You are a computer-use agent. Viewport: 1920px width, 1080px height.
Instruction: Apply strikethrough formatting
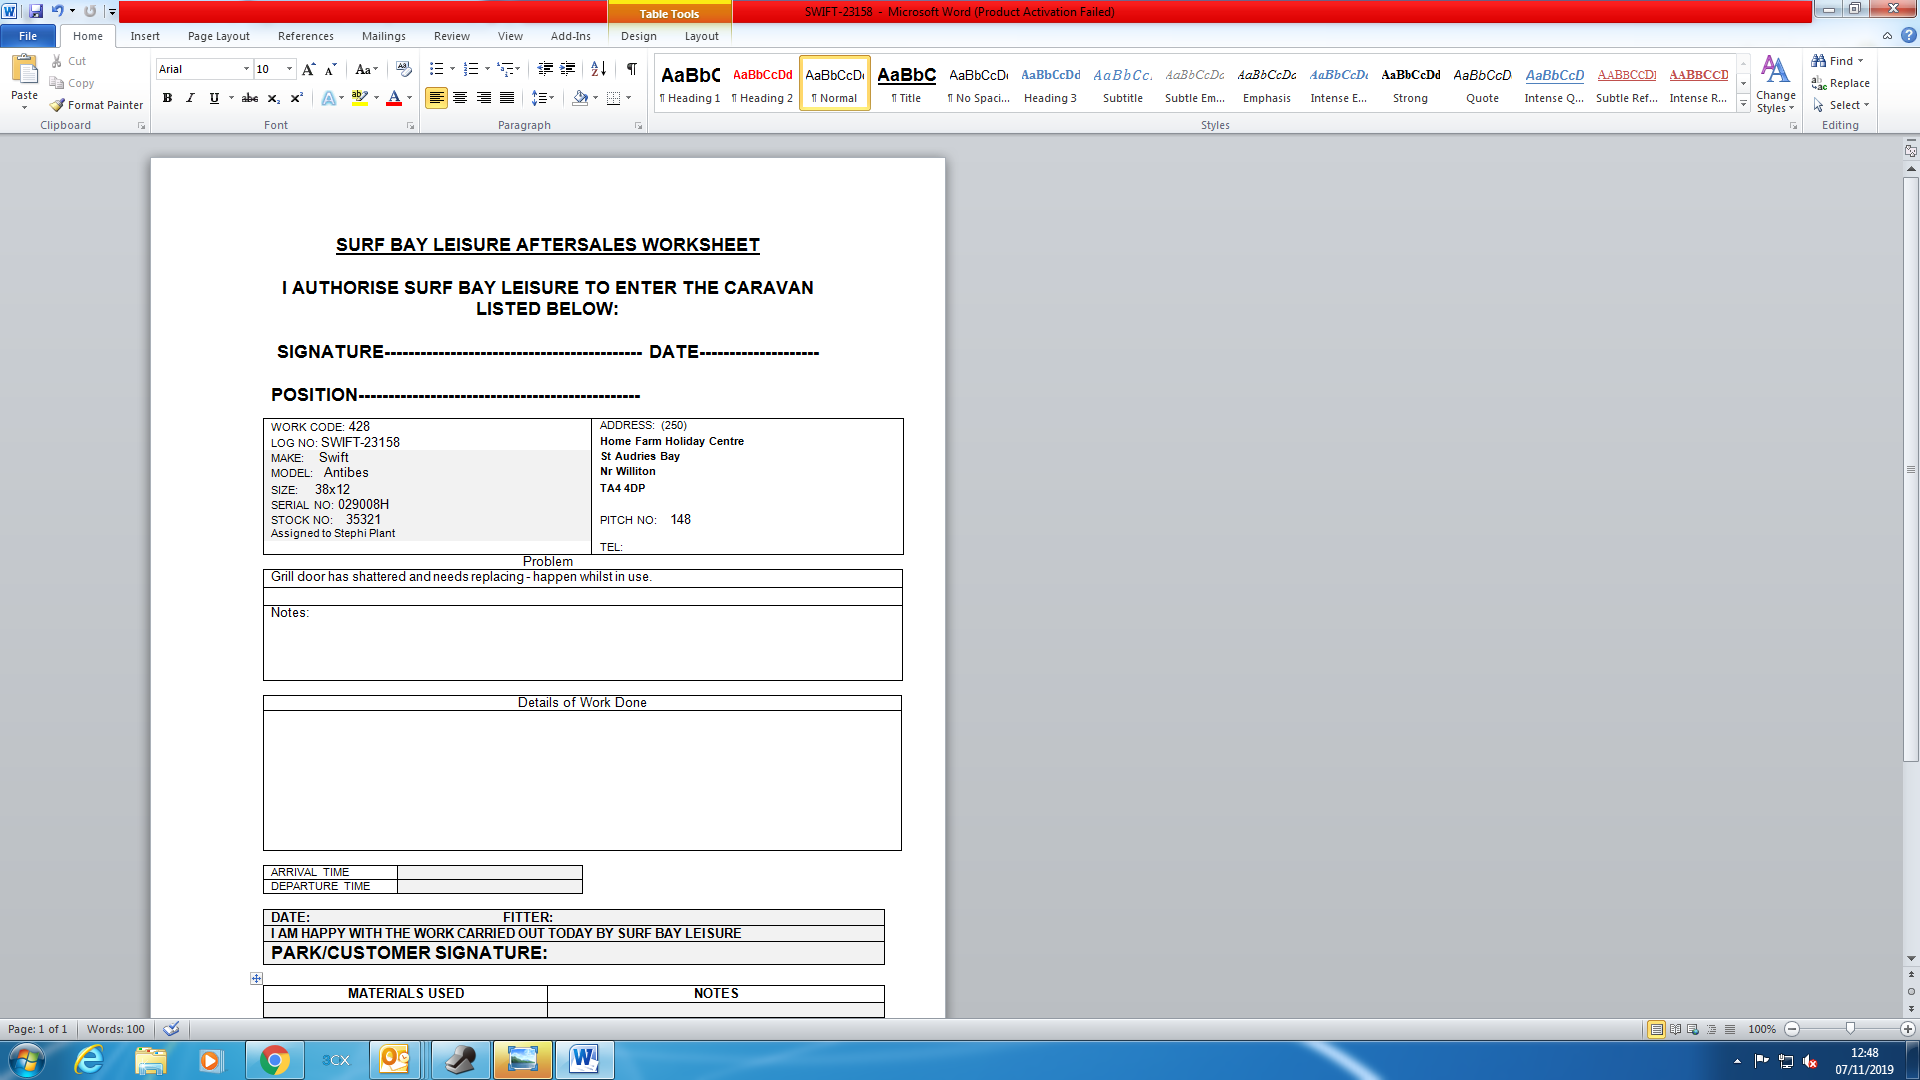[250, 98]
